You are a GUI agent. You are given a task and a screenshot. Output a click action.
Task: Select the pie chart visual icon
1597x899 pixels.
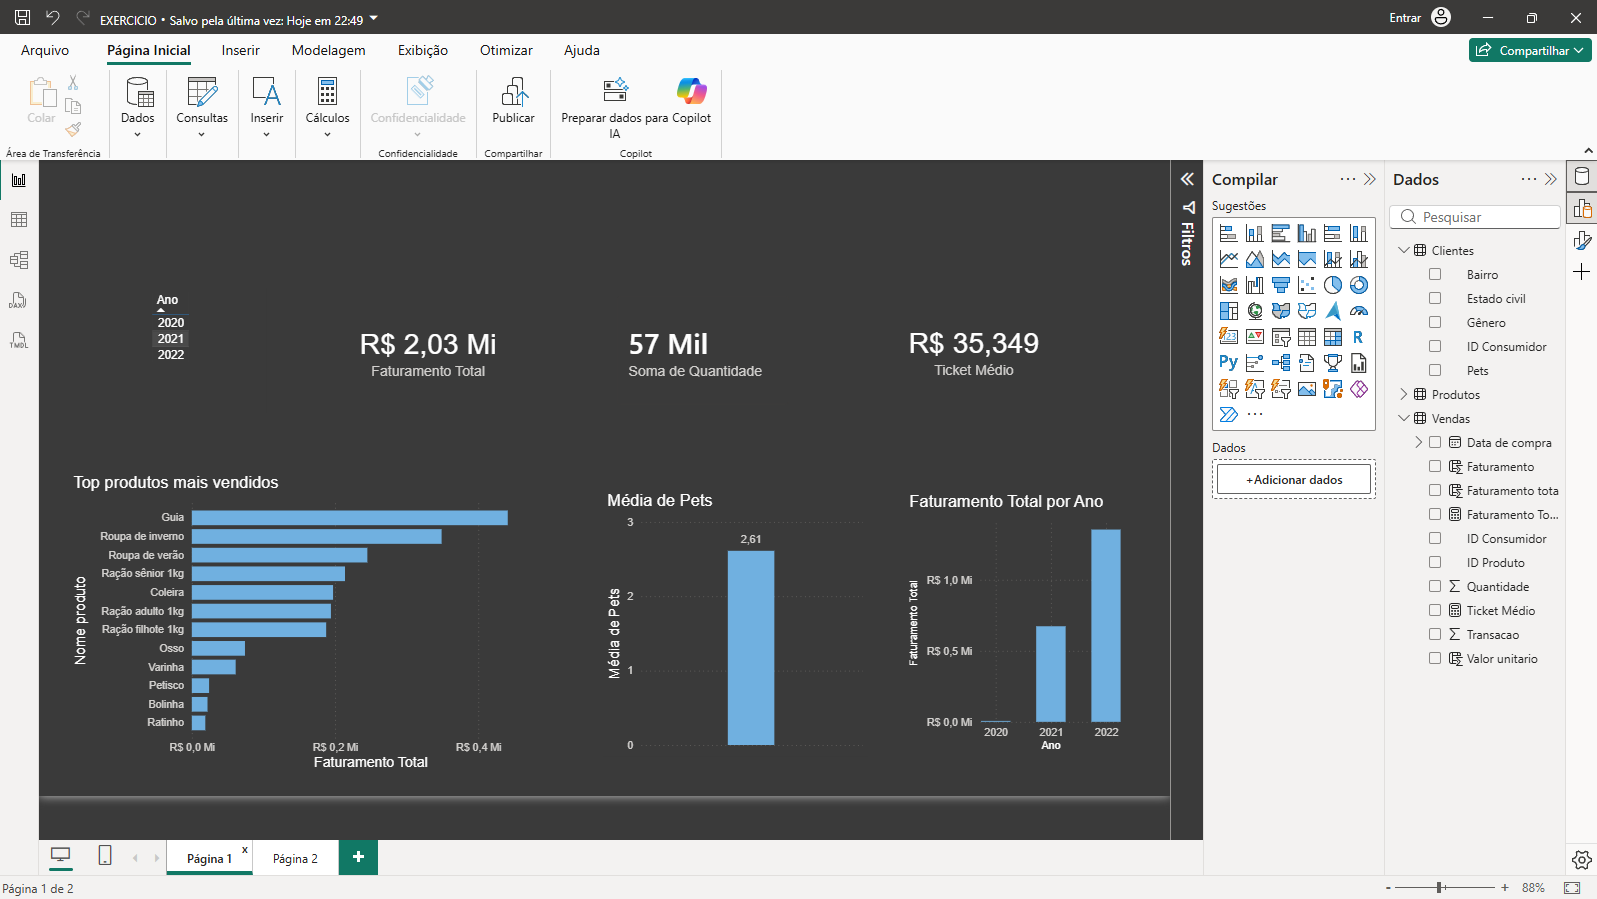click(1333, 285)
